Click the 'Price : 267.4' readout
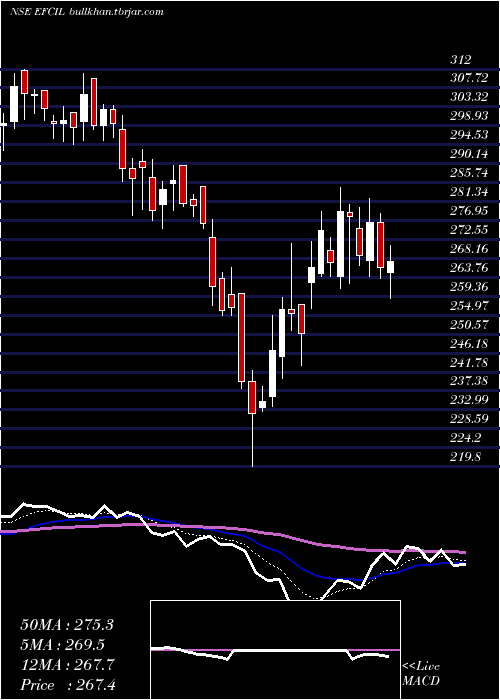The width and height of the screenshot is (500, 700). (68, 685)
